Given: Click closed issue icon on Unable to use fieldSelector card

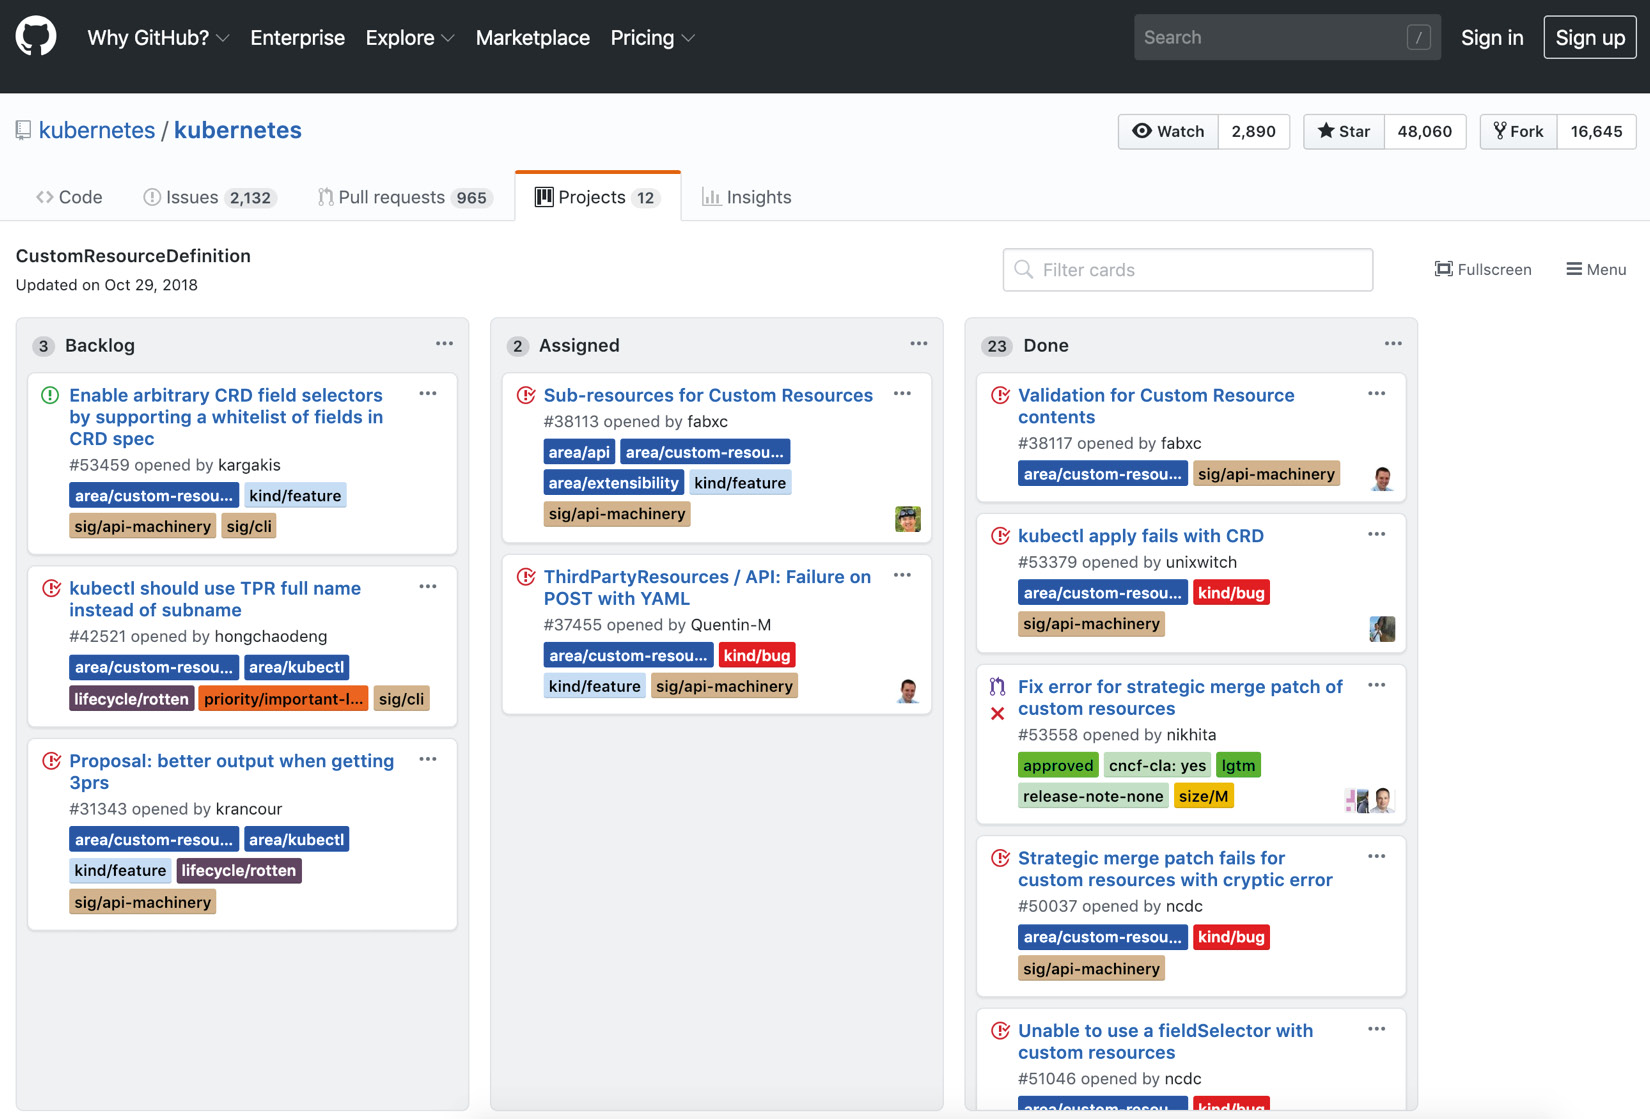Looking at the screenshot, I should [x=1000, y=1031].
